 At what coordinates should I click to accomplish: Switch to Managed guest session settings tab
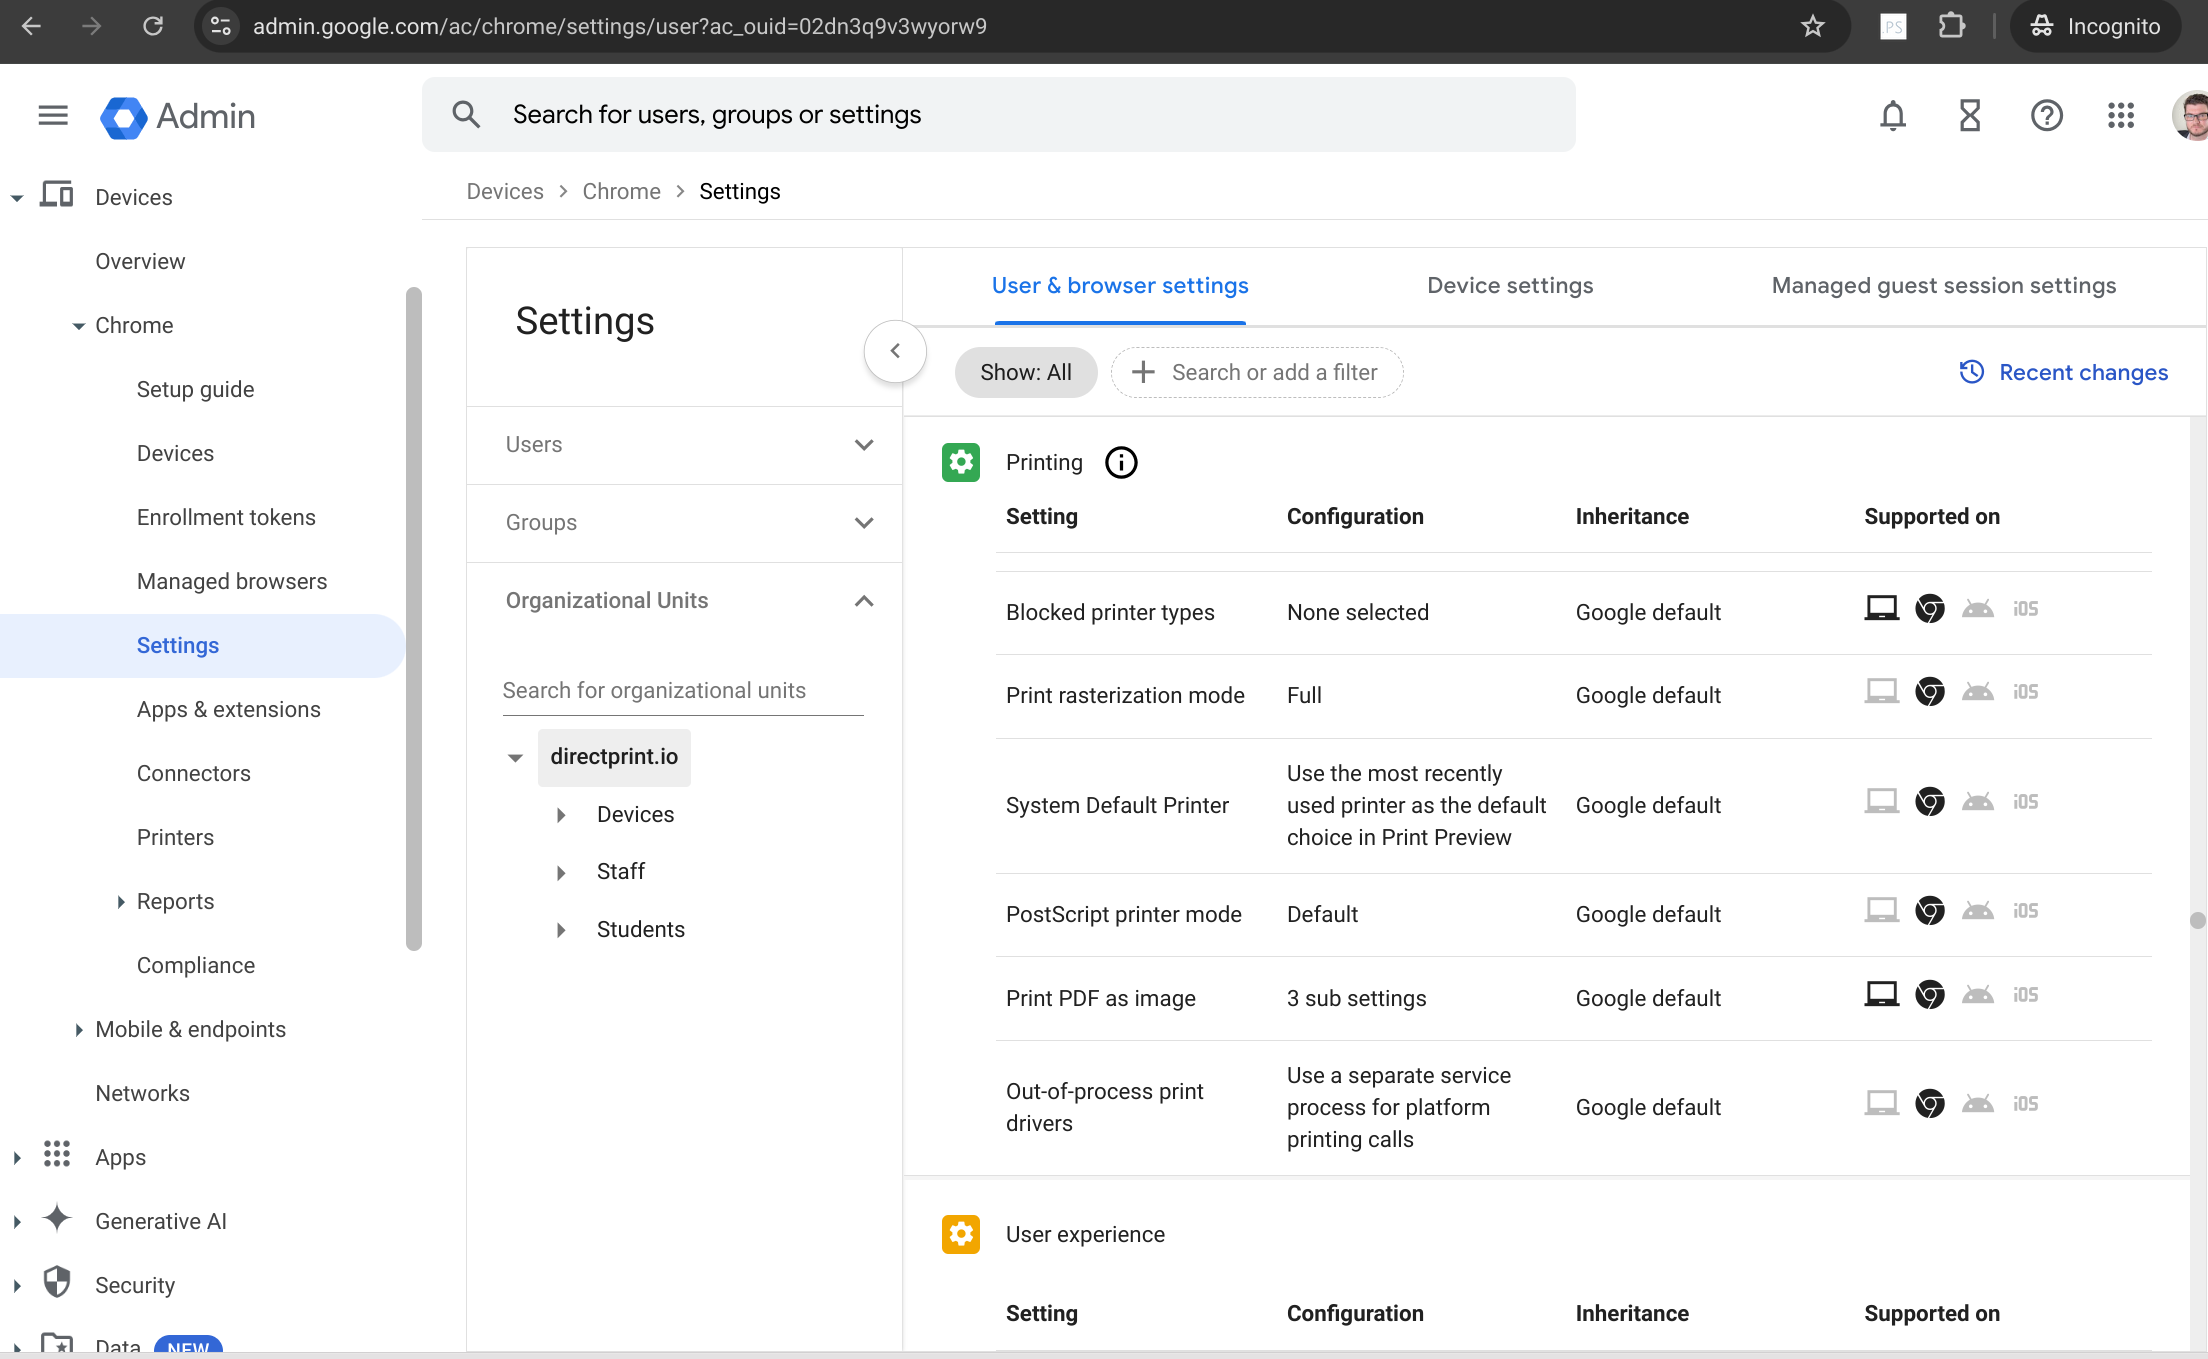[1944, 286]
